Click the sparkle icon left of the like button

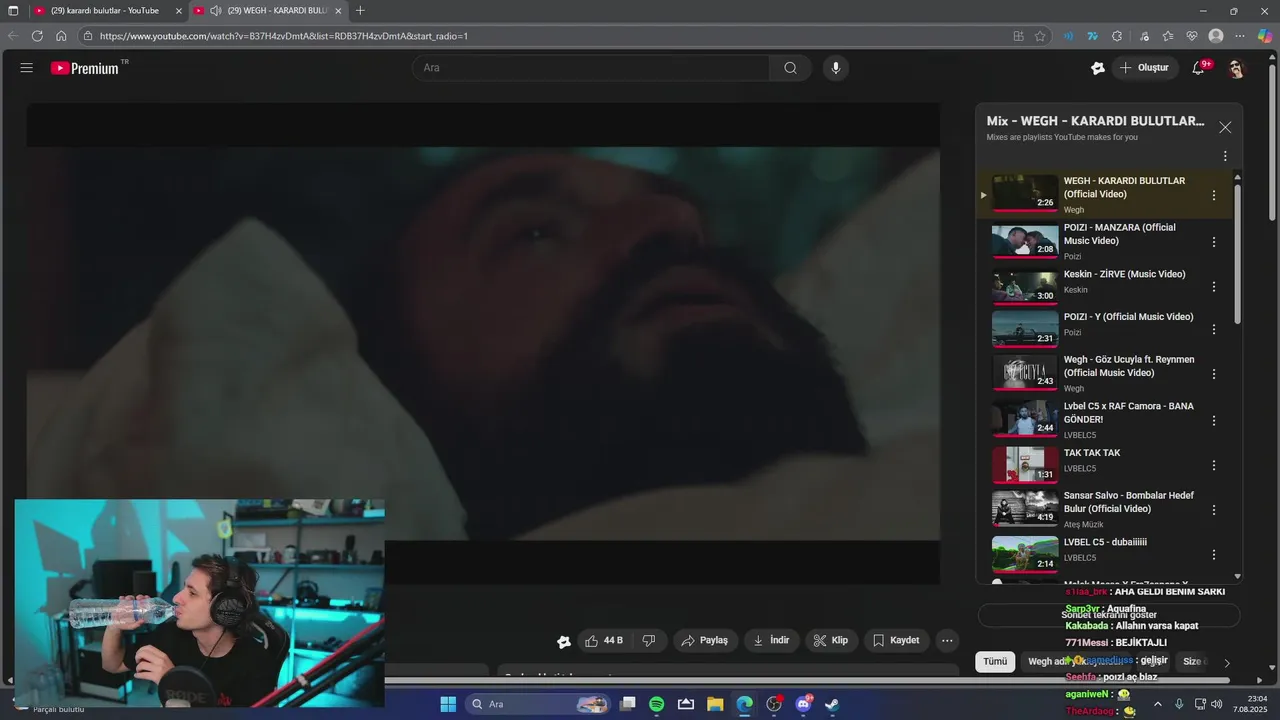click(x=564, y=641)
